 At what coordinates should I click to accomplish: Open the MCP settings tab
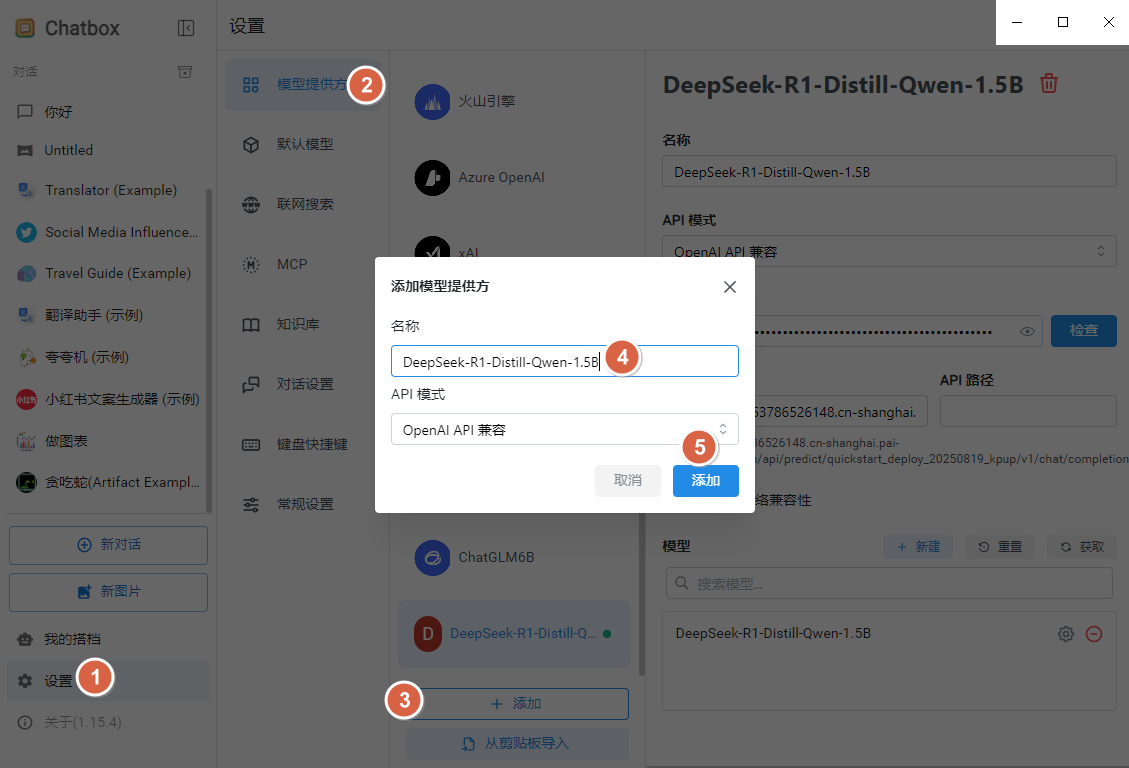302,264
